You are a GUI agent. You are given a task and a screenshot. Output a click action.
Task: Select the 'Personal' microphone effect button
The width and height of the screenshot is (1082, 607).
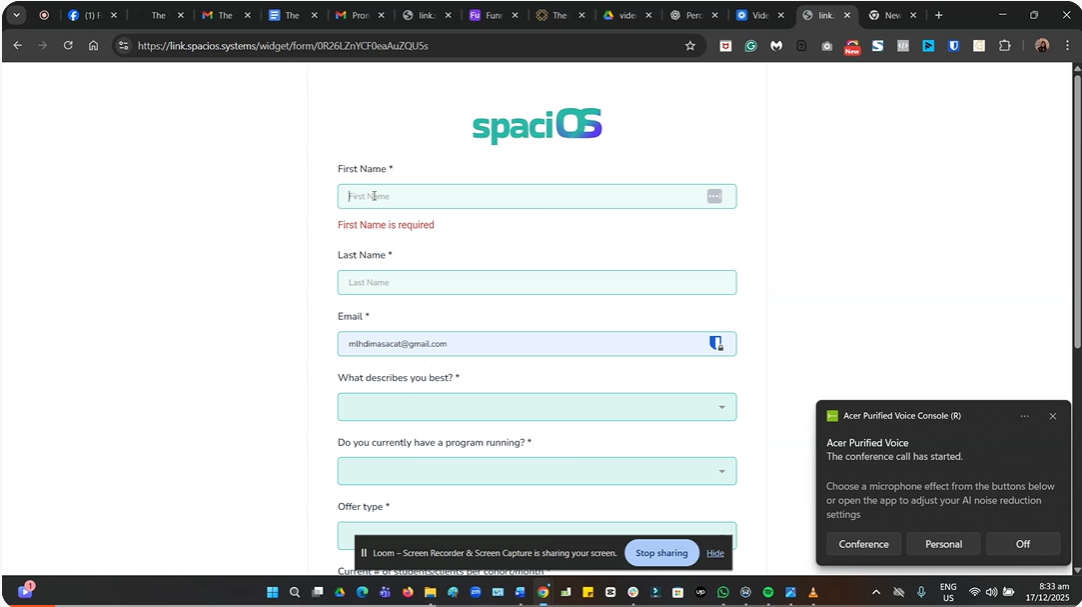coord(943,544)
